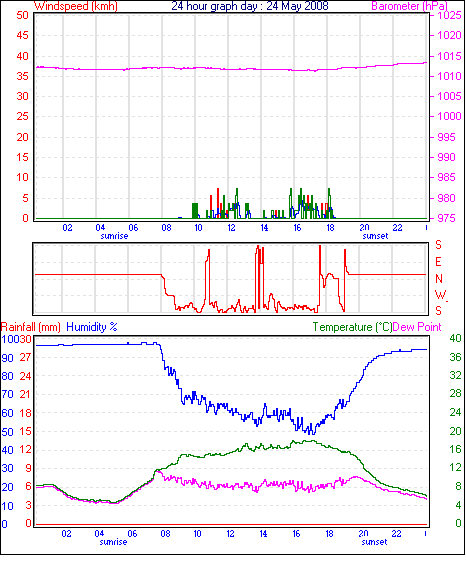
Task: Click the 24 hour graph day title
Action: click(x=250, y=6)
